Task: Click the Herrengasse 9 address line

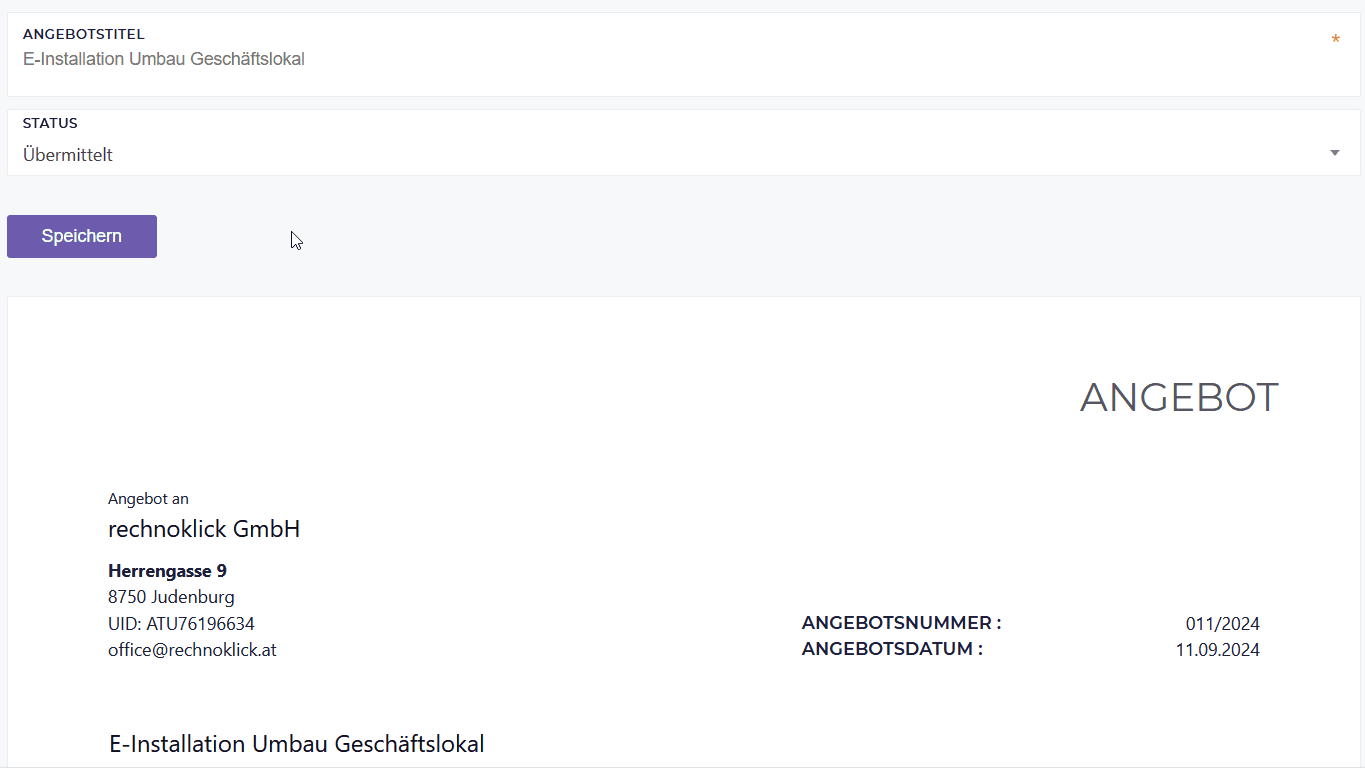Action: [167, 571]
